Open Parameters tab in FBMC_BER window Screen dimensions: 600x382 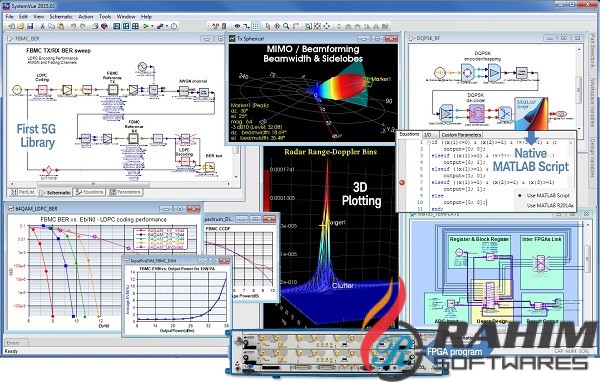tap(125, 192)
